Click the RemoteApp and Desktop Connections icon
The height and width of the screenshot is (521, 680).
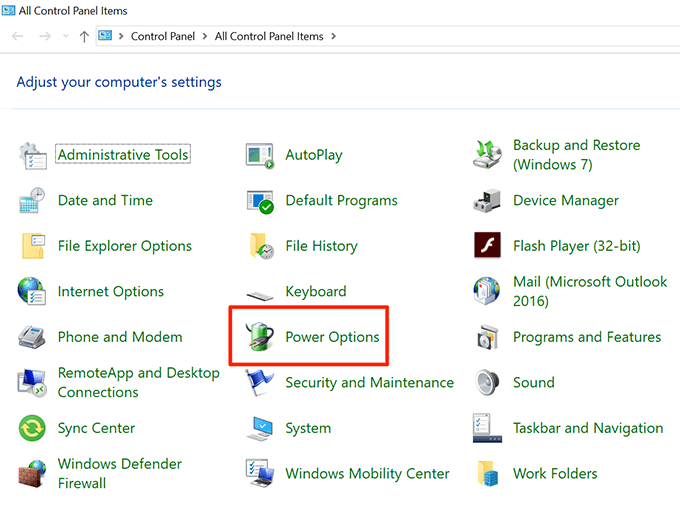[x=32, y=383]
